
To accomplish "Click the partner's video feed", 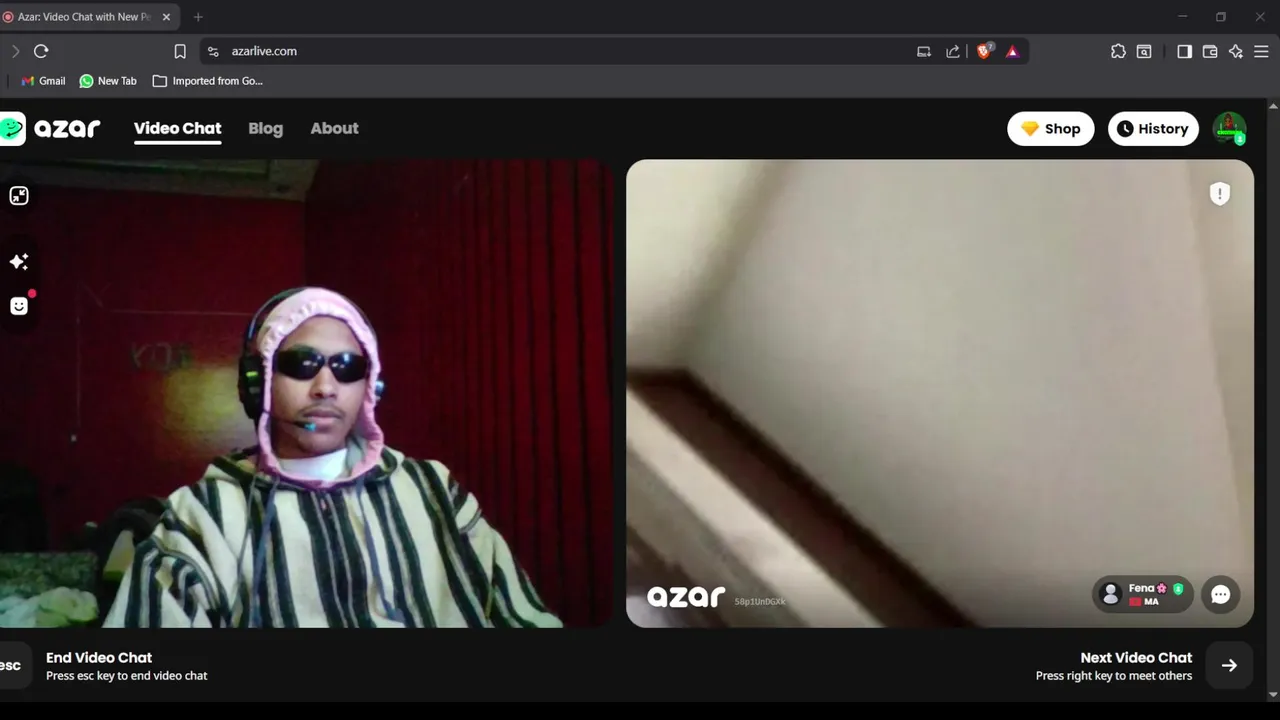I will point(939,394).
